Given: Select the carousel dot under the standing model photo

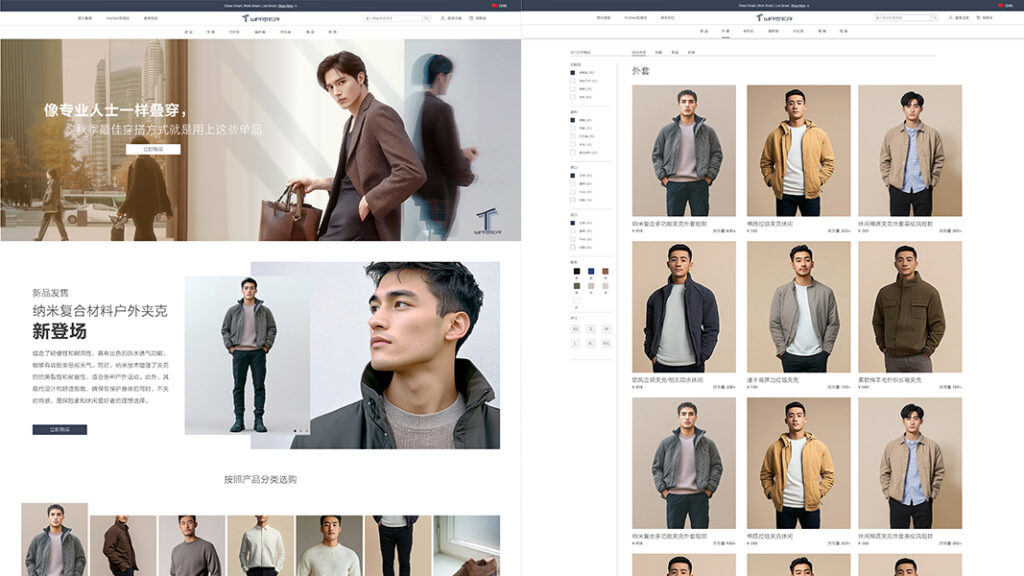Looking at the screenshot, I should pyautogui.click(x=295, y=430).
